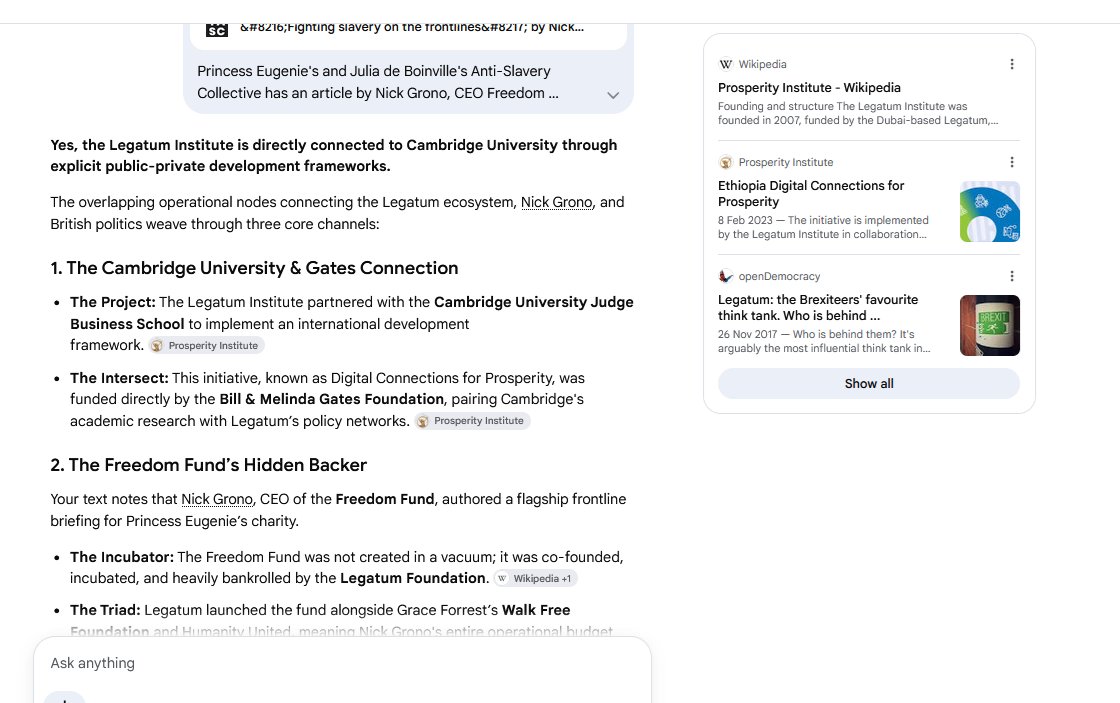
Task: Open the Prosperity Institute - Wikipedia article
Action: click(809, 88)
